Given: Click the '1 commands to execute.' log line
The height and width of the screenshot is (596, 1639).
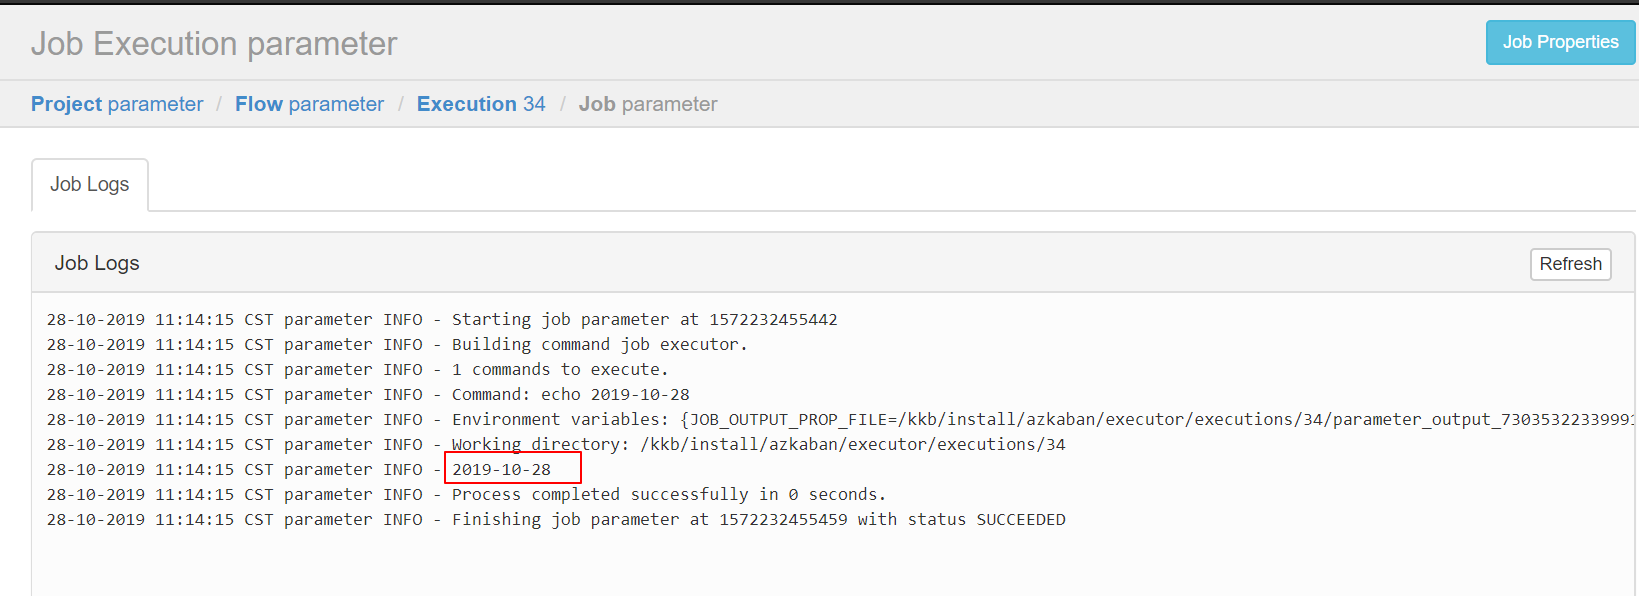Looking at the screenshot, I should pyautogui.click(x=358, y=370).
